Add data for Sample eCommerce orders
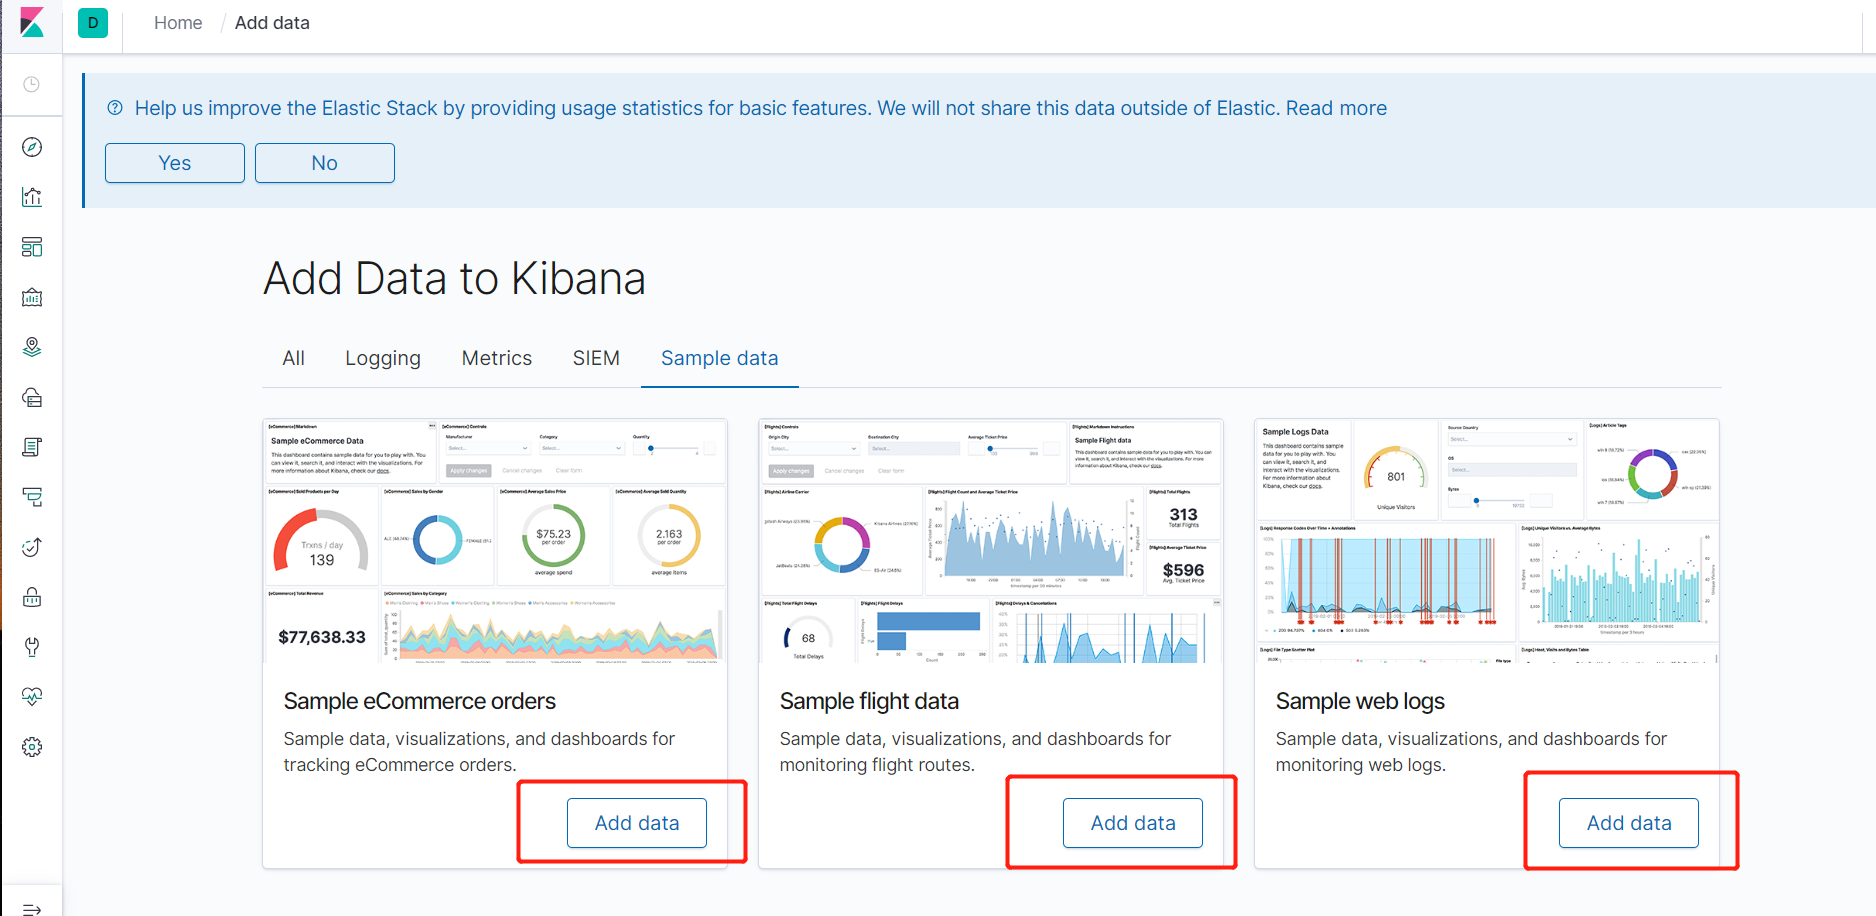 [637, 823]
